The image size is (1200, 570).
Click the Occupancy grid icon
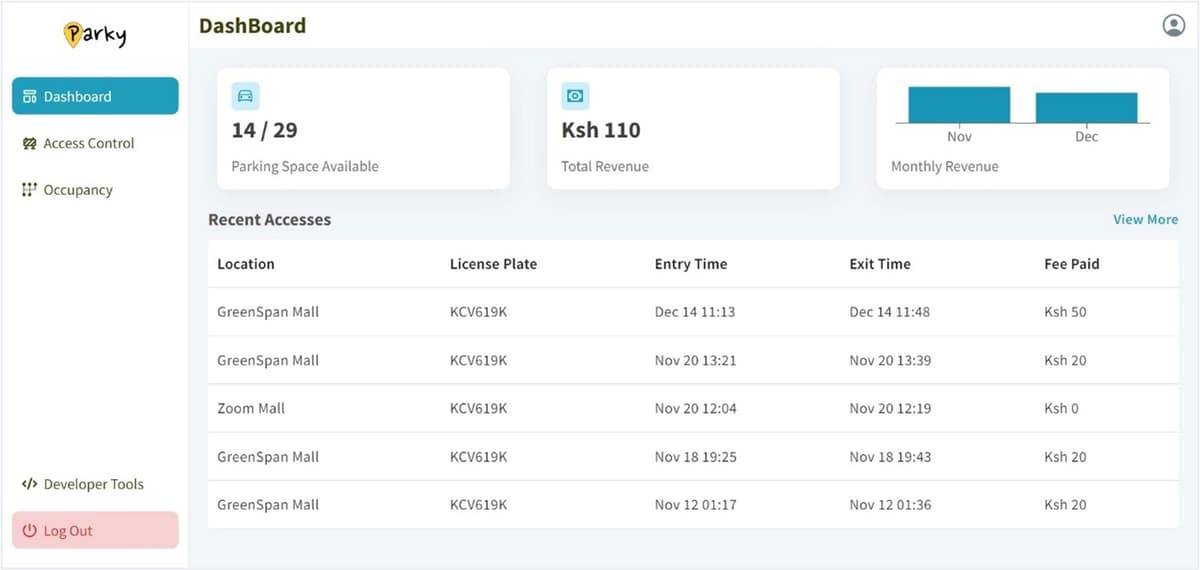click(30, 190)
